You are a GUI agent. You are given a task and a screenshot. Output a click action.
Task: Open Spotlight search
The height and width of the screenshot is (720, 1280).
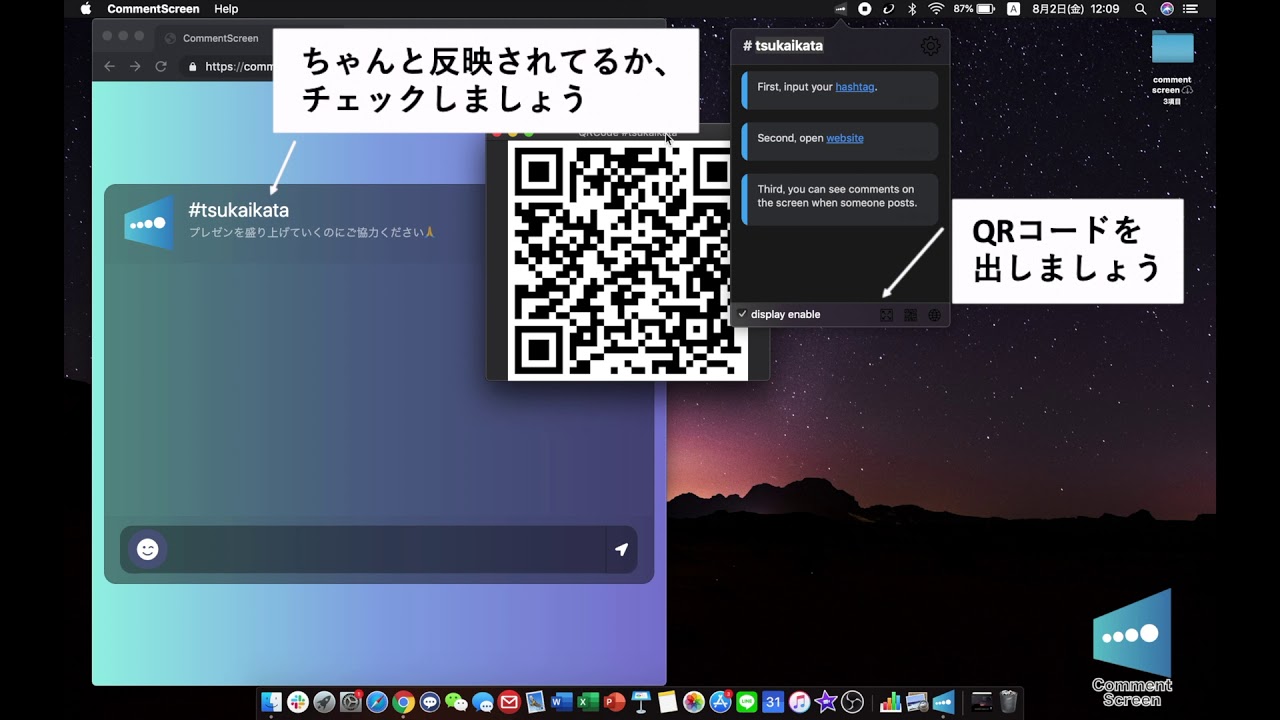point(1141,9)
